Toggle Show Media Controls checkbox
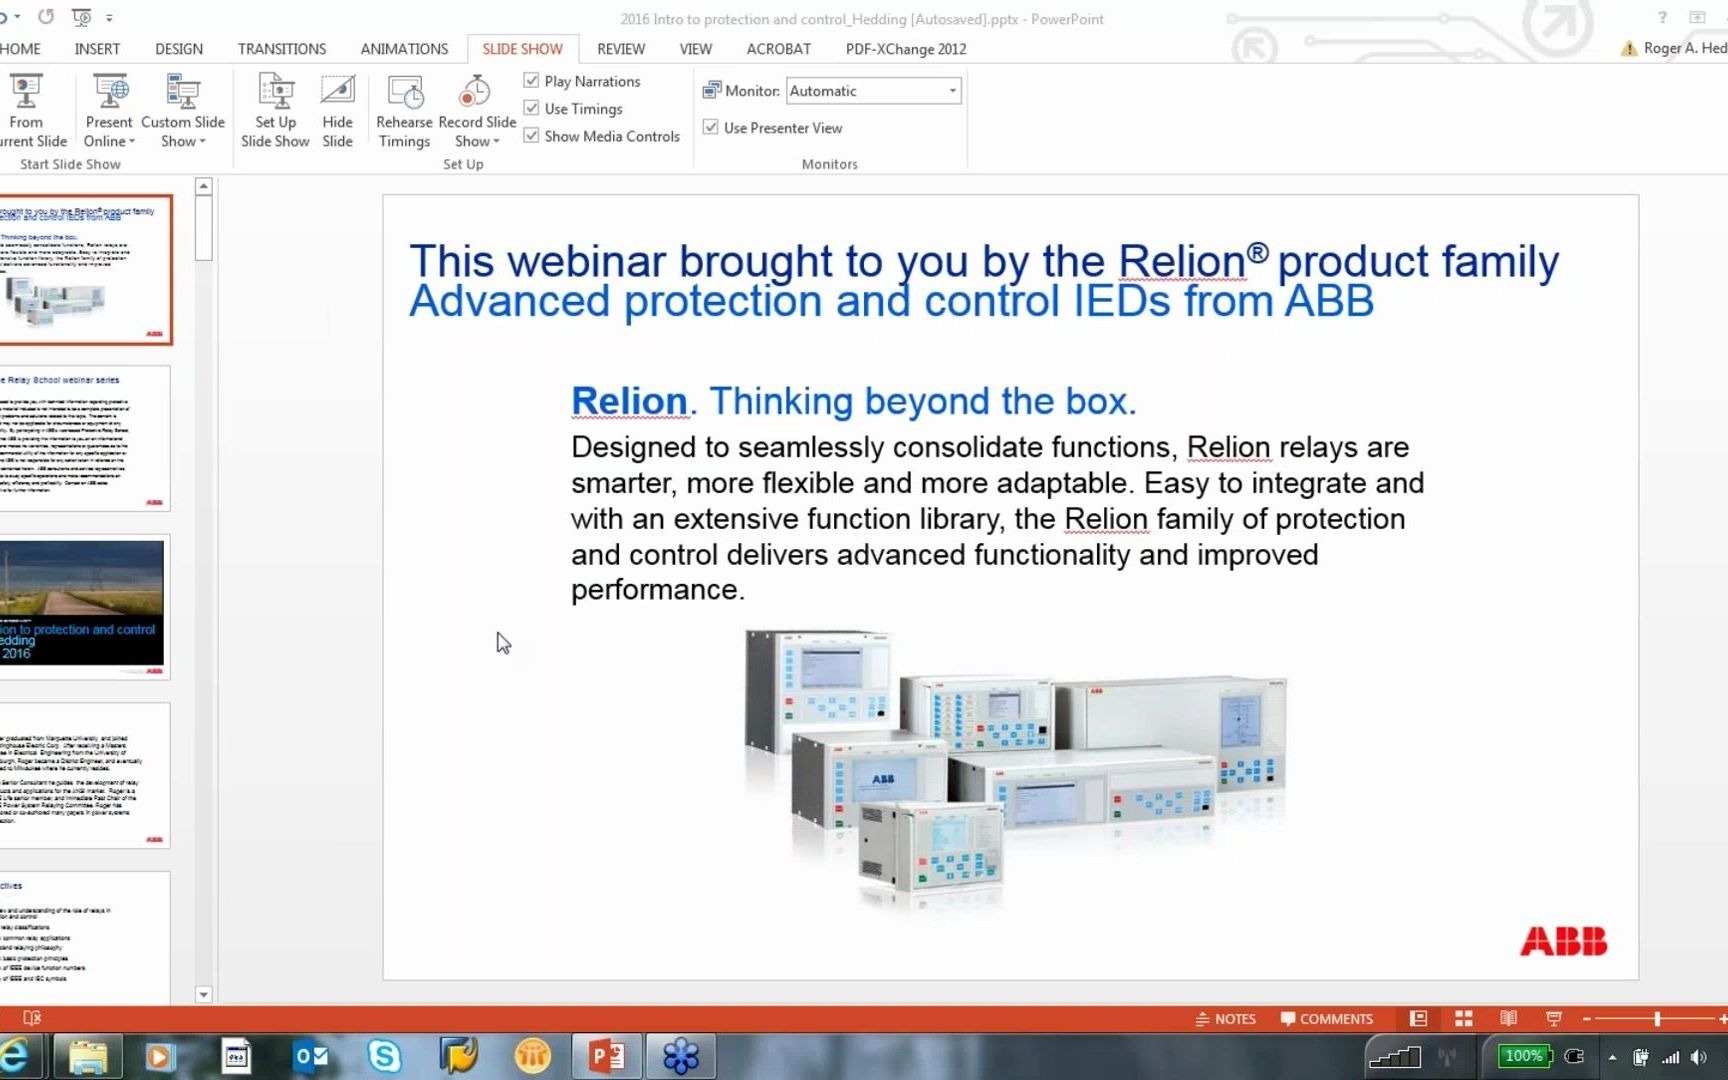The image size is (1728, 1080). coord(532,135)
